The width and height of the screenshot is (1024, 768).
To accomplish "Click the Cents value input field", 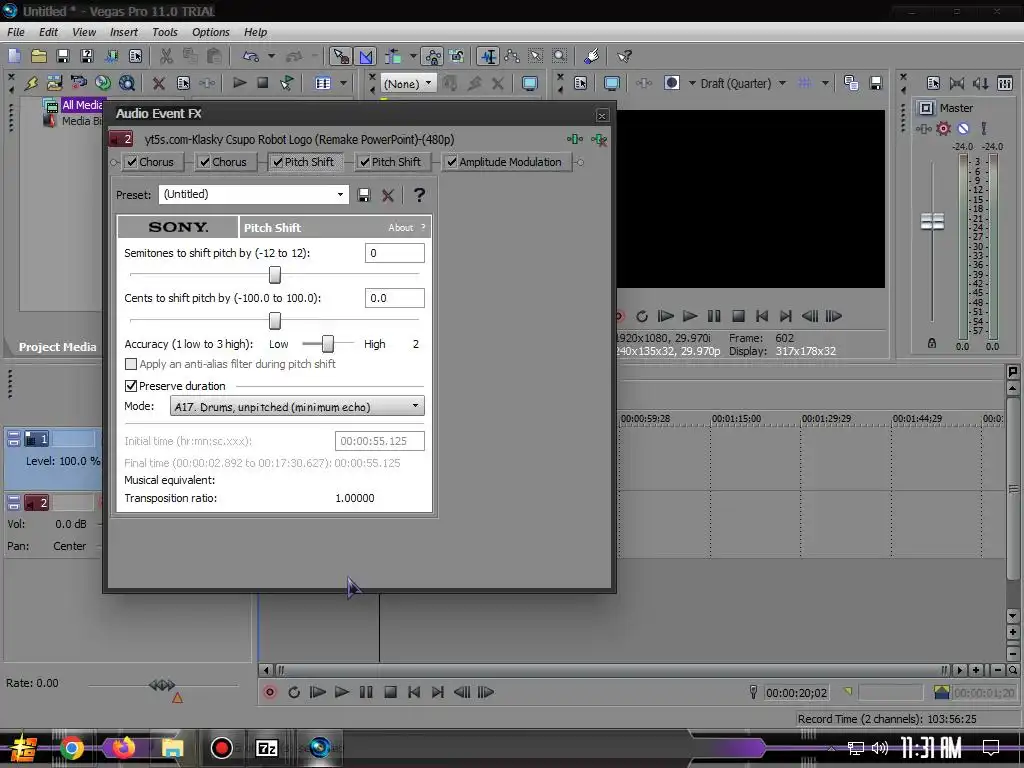I will [x=394, y=298].
